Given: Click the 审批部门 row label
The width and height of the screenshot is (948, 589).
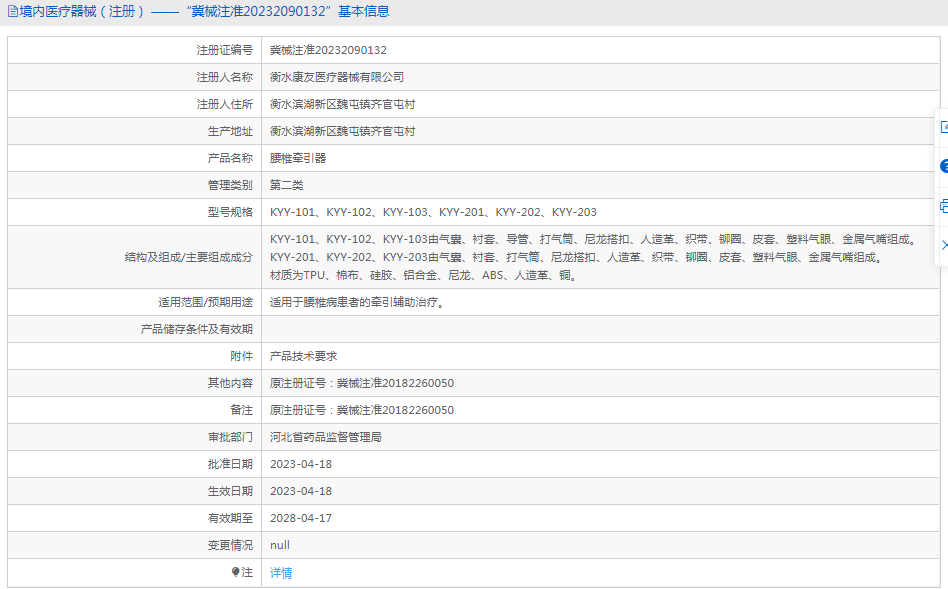Looking at the screenshot, I should click(230, 437).
